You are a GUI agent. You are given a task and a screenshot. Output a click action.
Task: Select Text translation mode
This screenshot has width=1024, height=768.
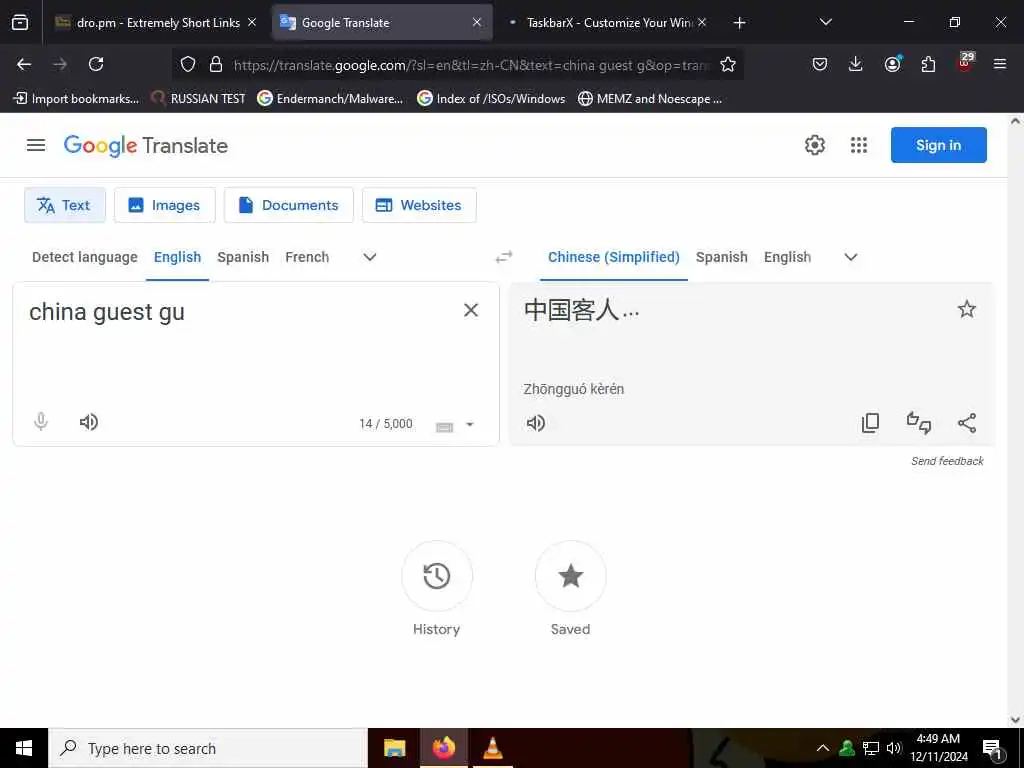(65, 205)
